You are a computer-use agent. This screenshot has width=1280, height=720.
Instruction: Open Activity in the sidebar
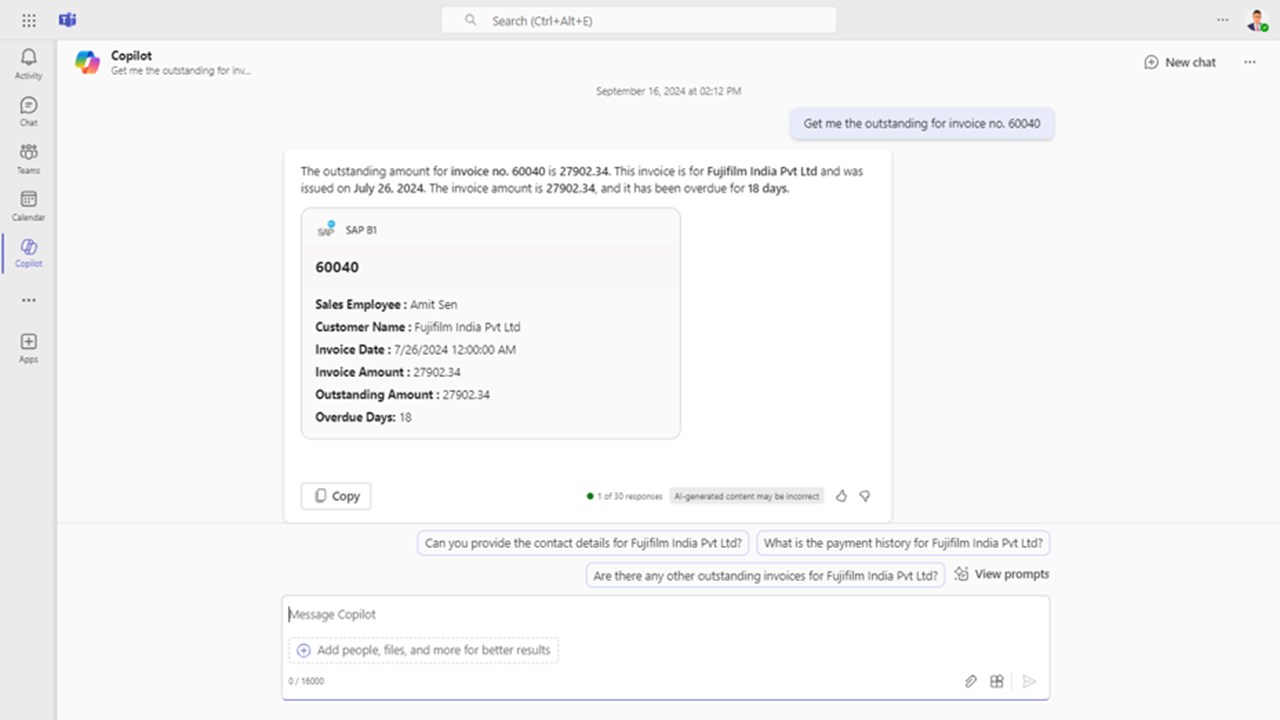[29, 63]
